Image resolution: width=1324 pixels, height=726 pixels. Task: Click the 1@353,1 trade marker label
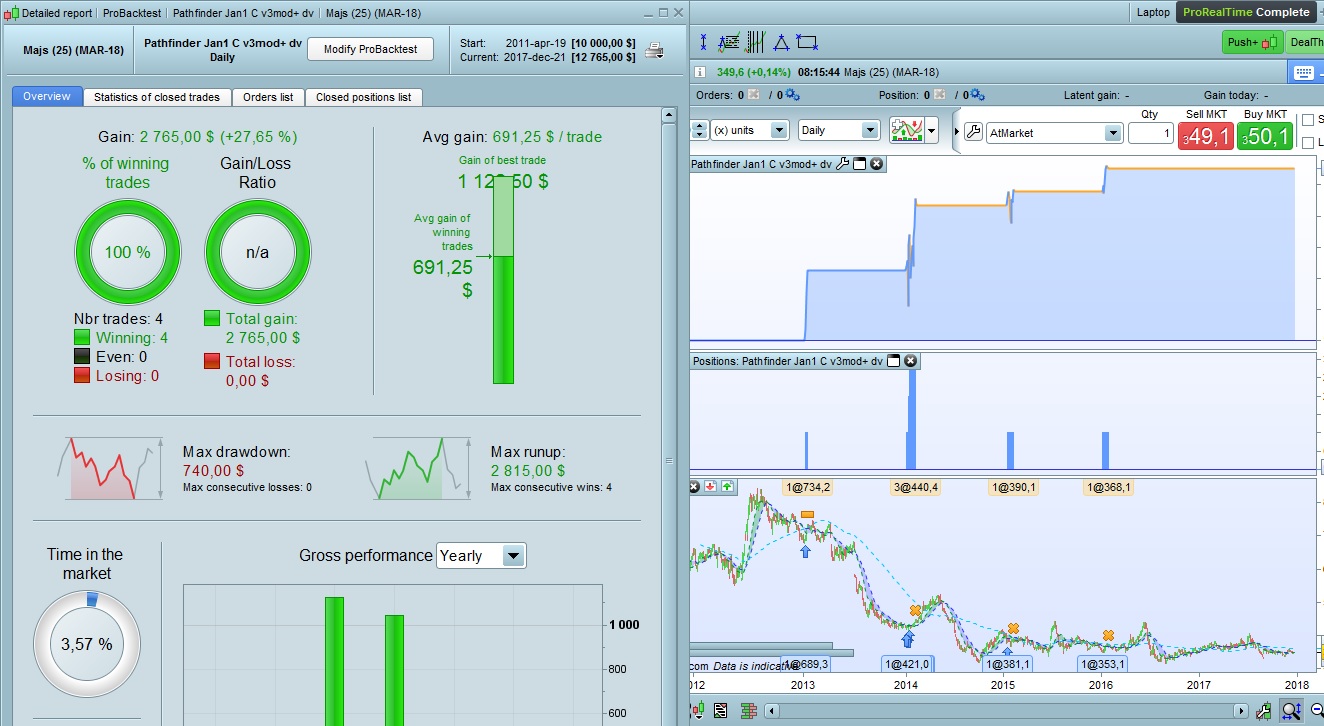pos(1104,664)
